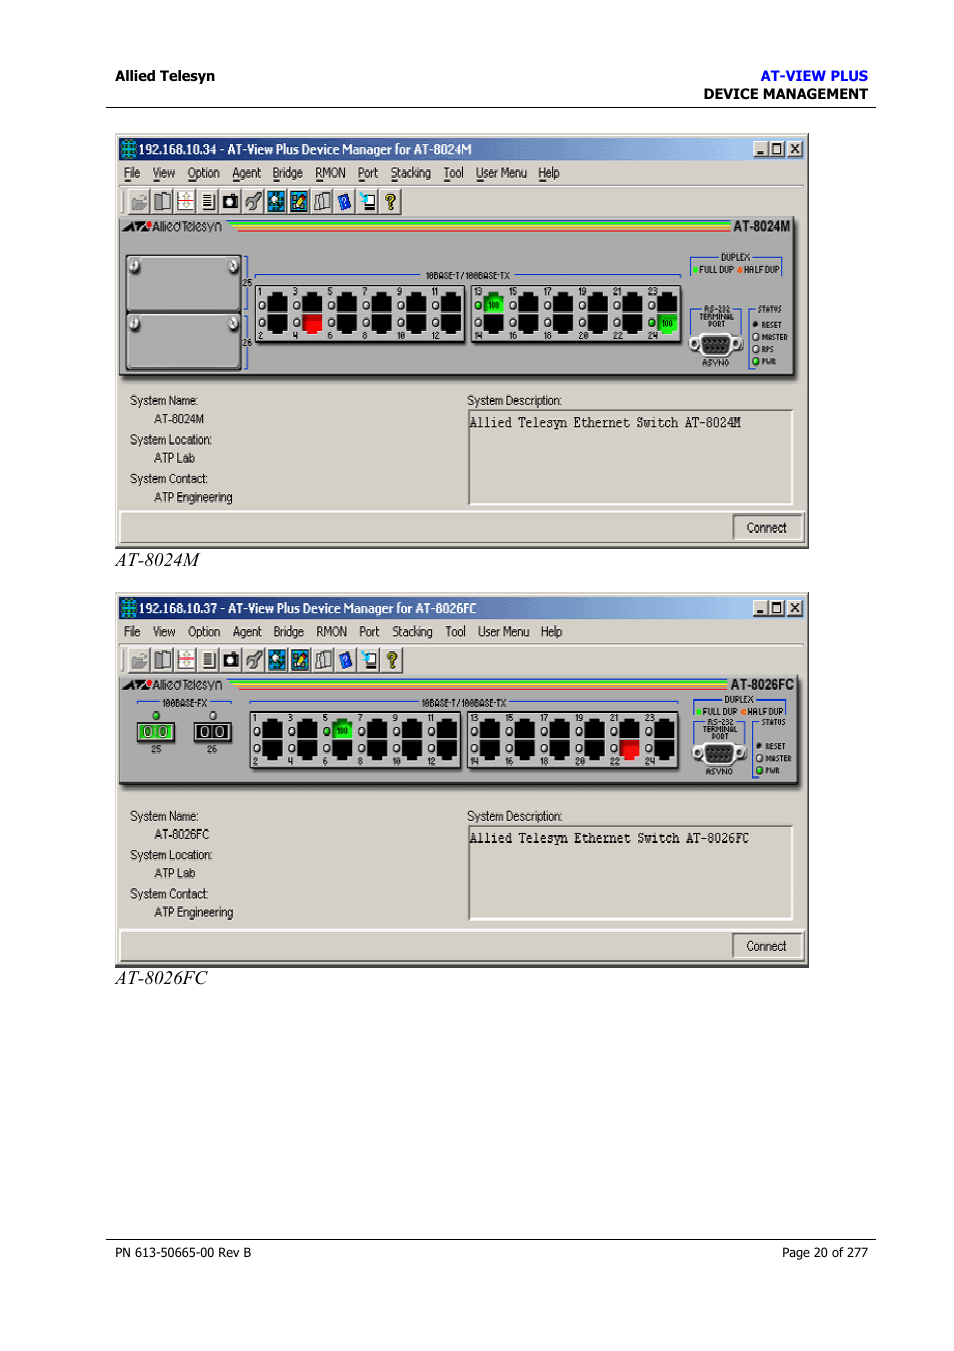The image size is (954, 1351).
Task: Open the Agent menu in AT-8024M window
Action: coord(246,173)
